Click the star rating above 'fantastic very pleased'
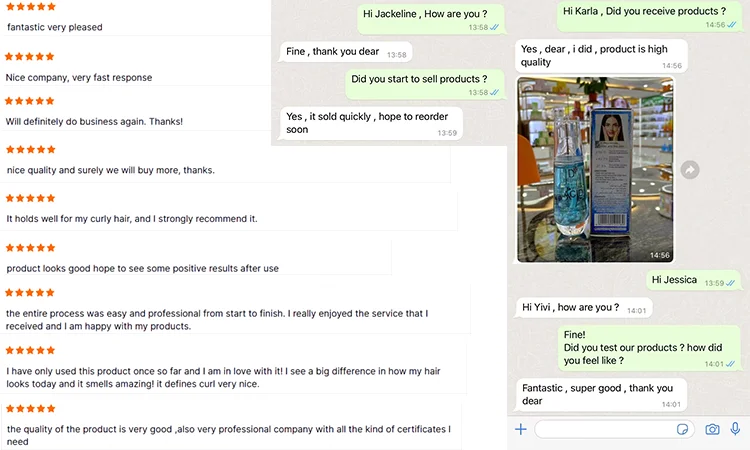750x450 pixels. pos(30,7)
